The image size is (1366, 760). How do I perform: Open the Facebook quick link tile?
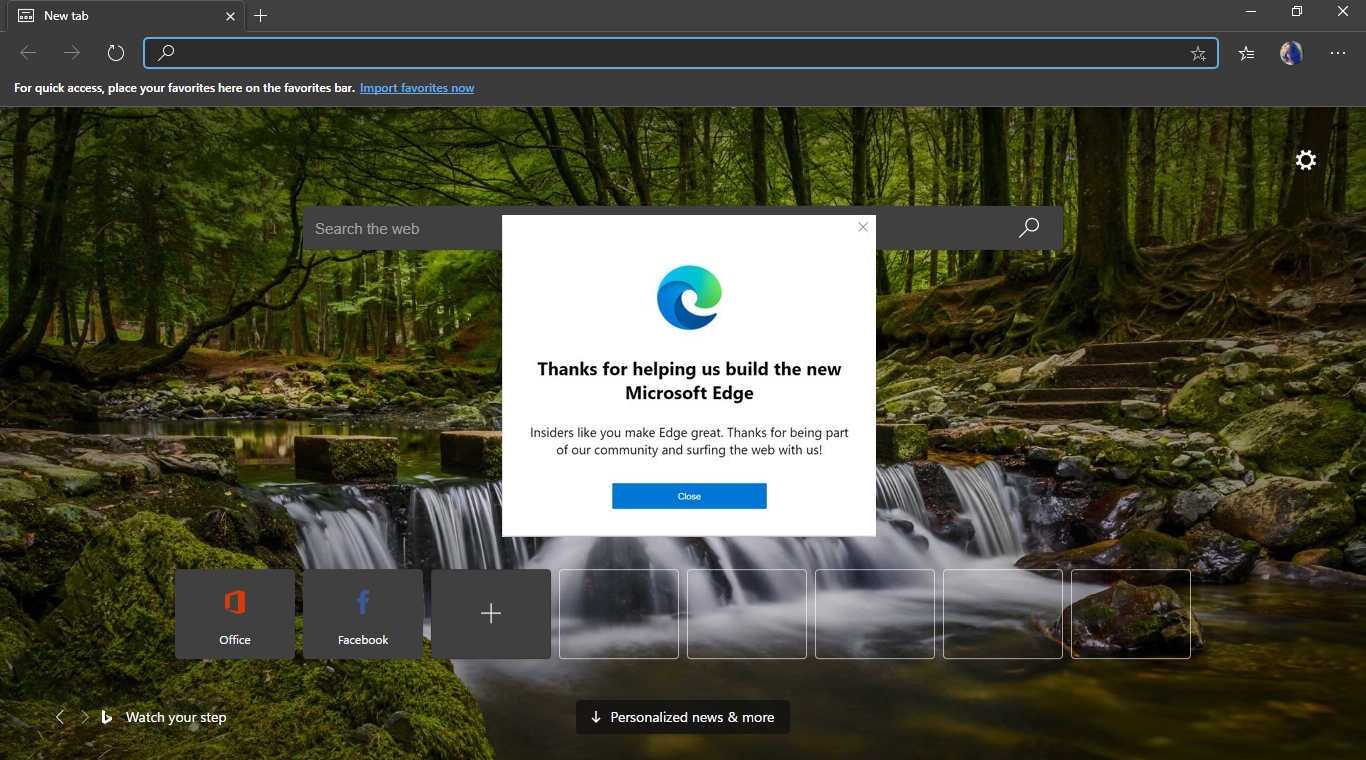(363, 614)
